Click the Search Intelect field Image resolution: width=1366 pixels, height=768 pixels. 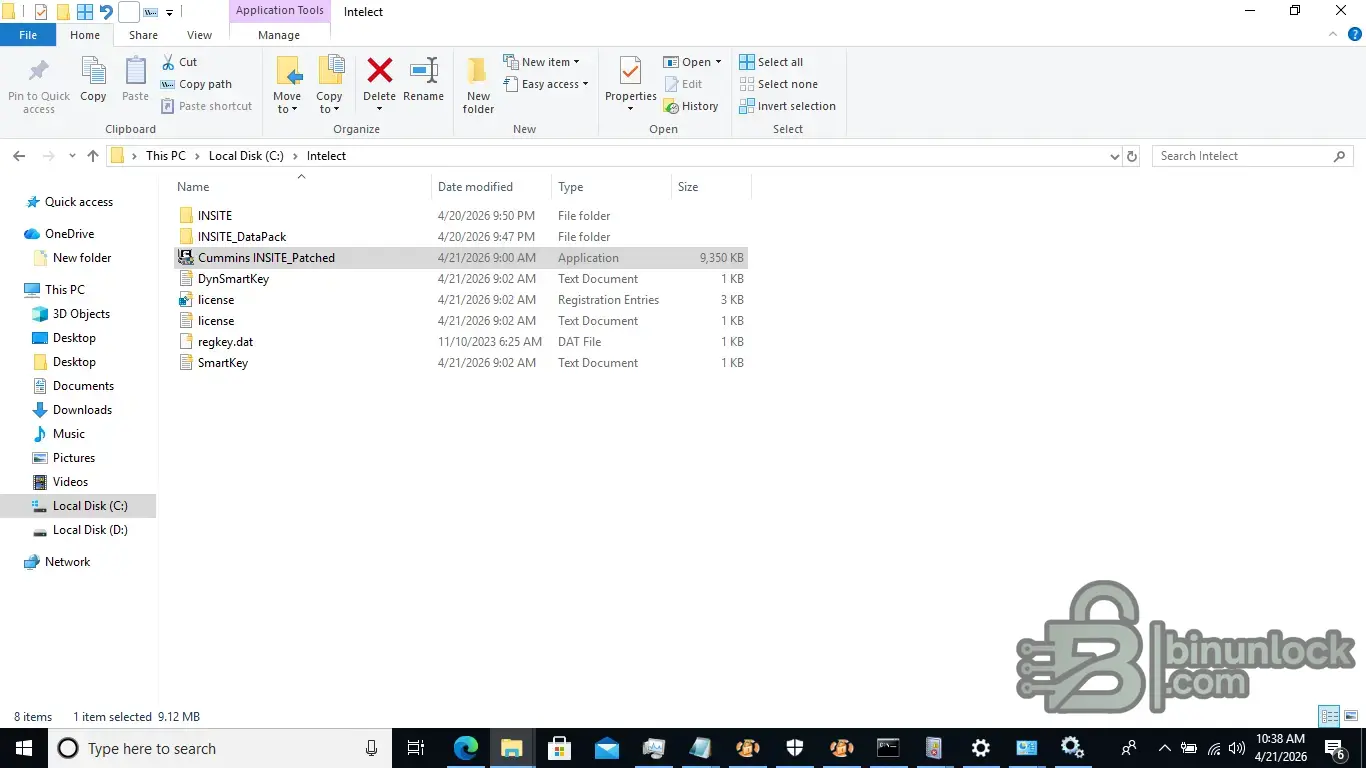coord(1252,156)
